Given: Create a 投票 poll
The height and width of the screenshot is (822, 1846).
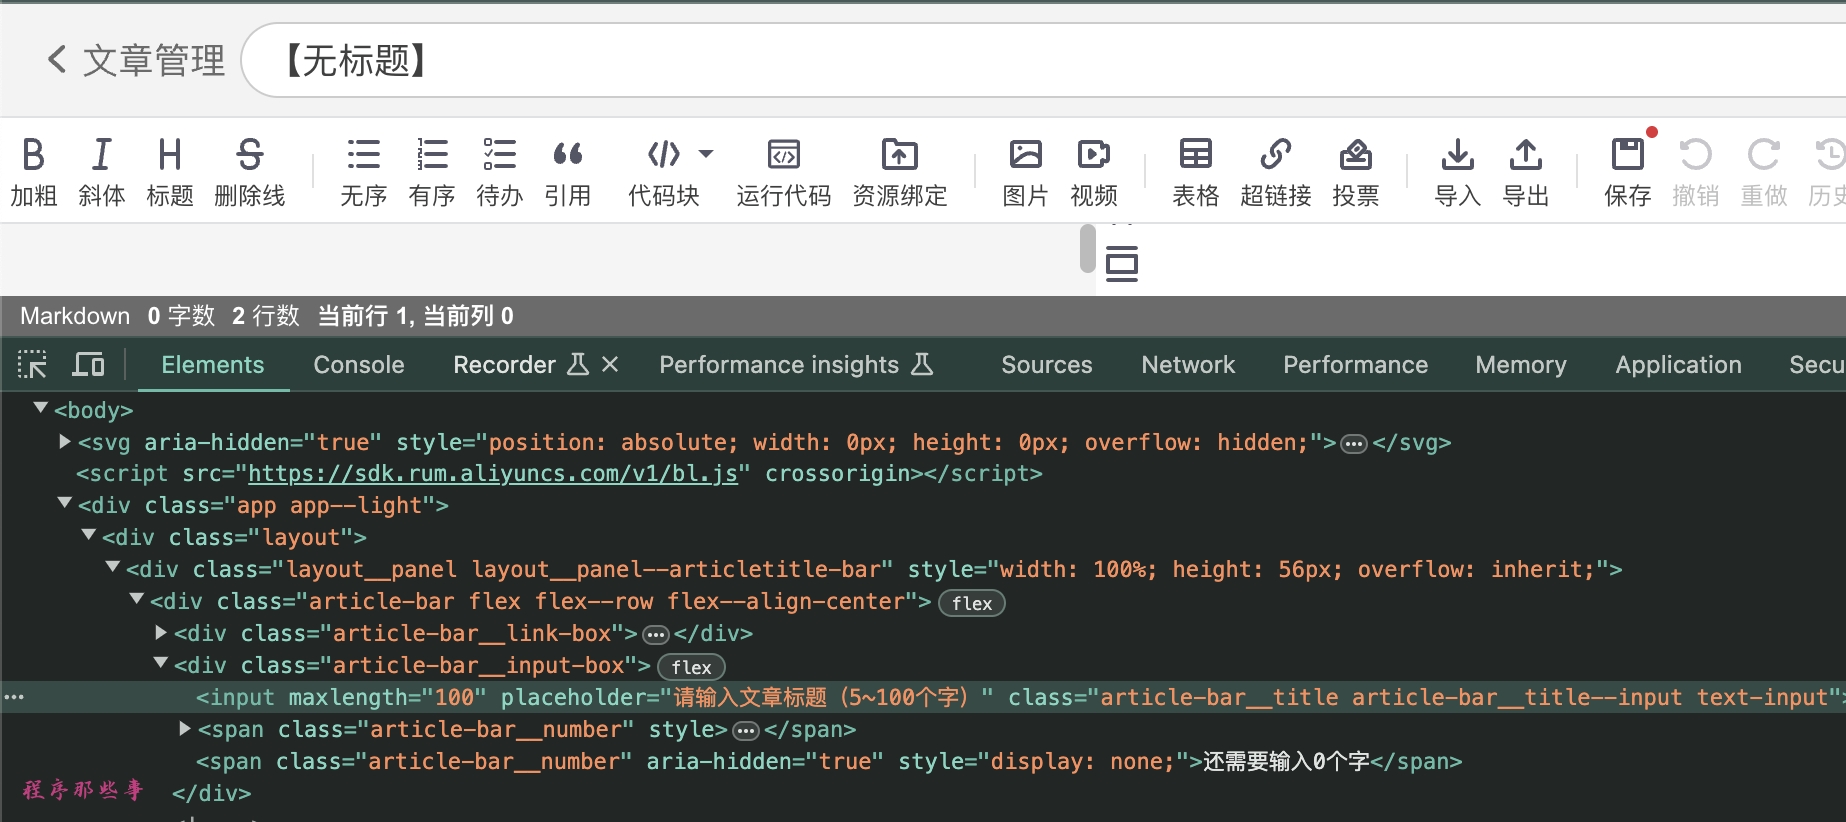Looking at the screenshot, I should tap(1355, 171).
